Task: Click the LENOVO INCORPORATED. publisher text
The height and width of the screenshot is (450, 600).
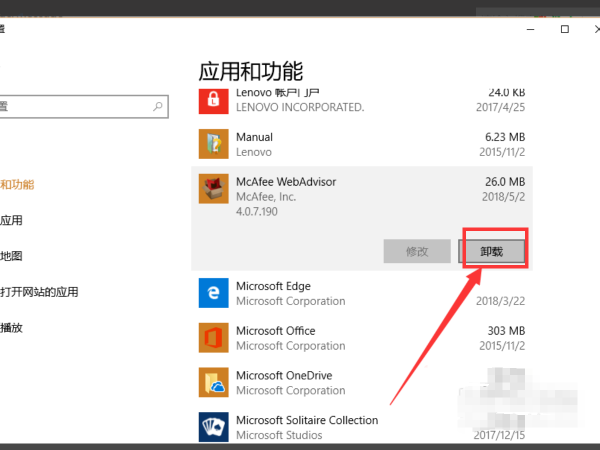Action: tap(300, 108)
